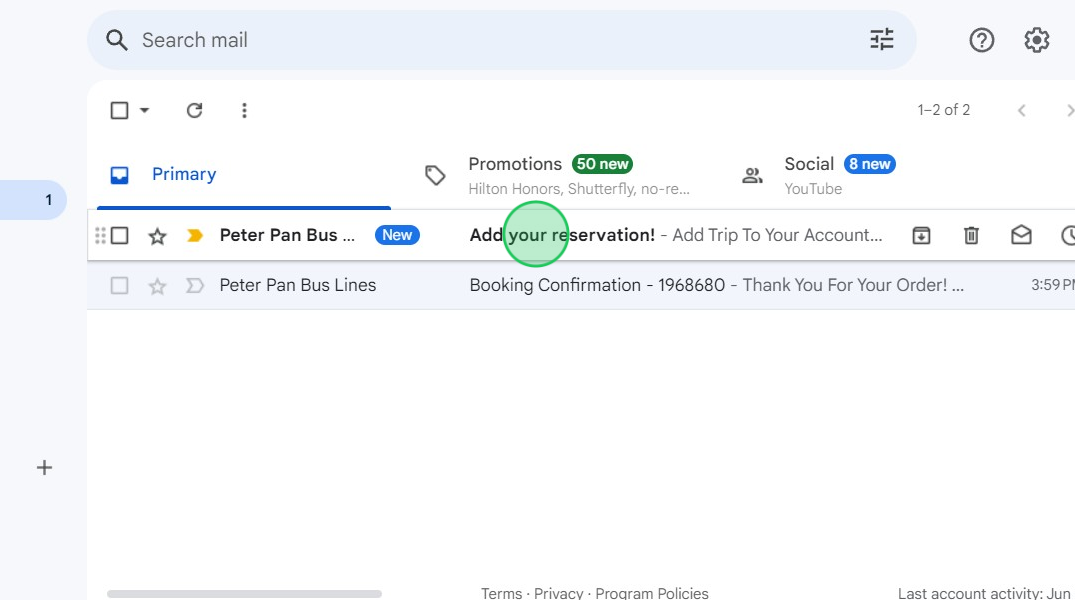Open Gmail settings gear

point(1037,40)
